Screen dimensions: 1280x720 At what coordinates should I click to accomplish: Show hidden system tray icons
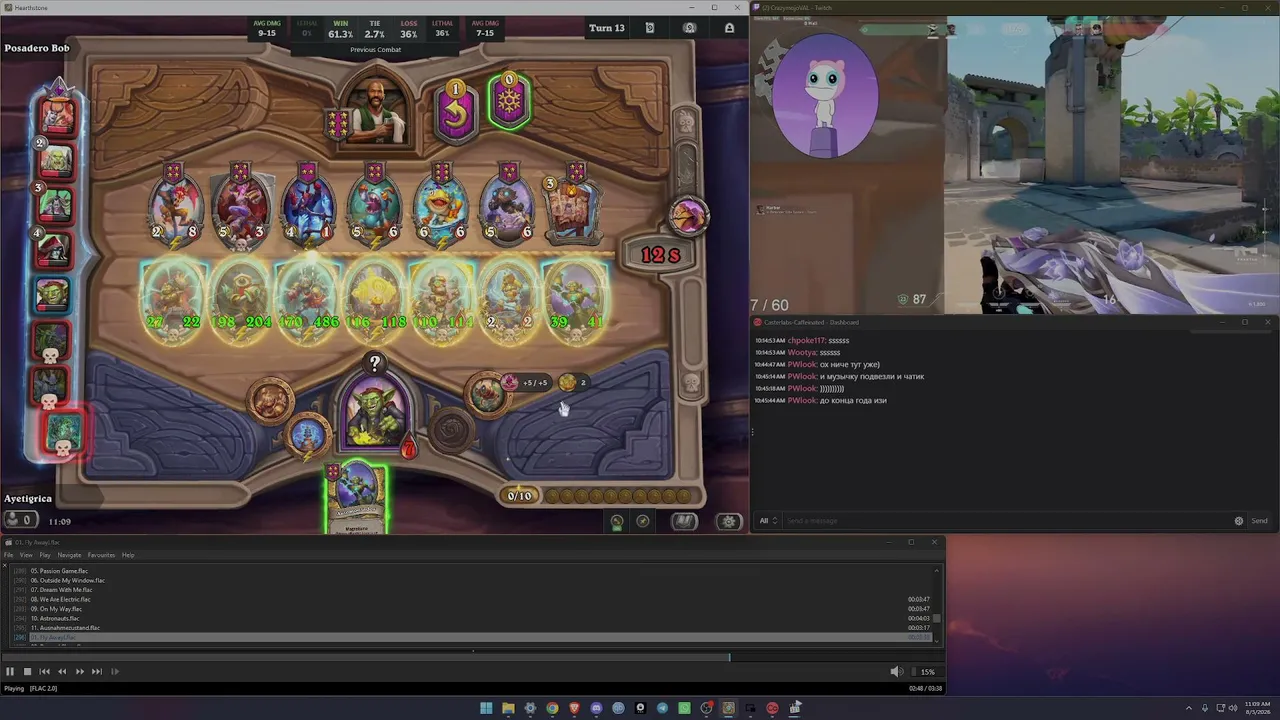pos(1189,708)
